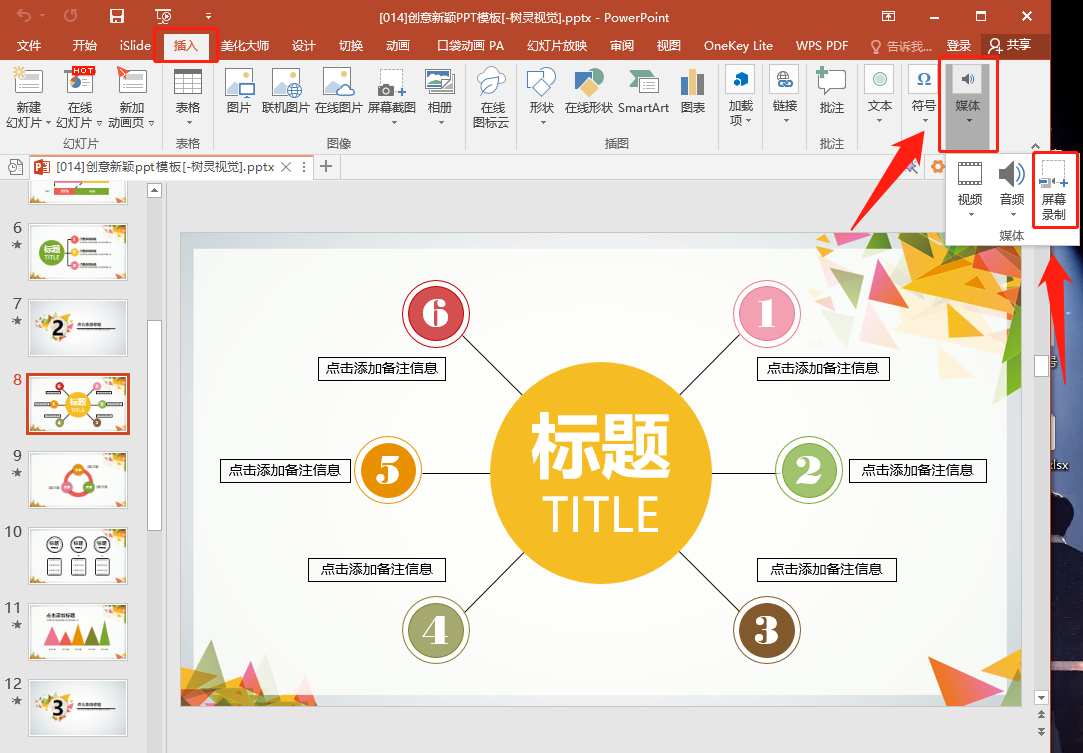Expand the 新建幻灯片 dropdown arrow

[48, 123]
